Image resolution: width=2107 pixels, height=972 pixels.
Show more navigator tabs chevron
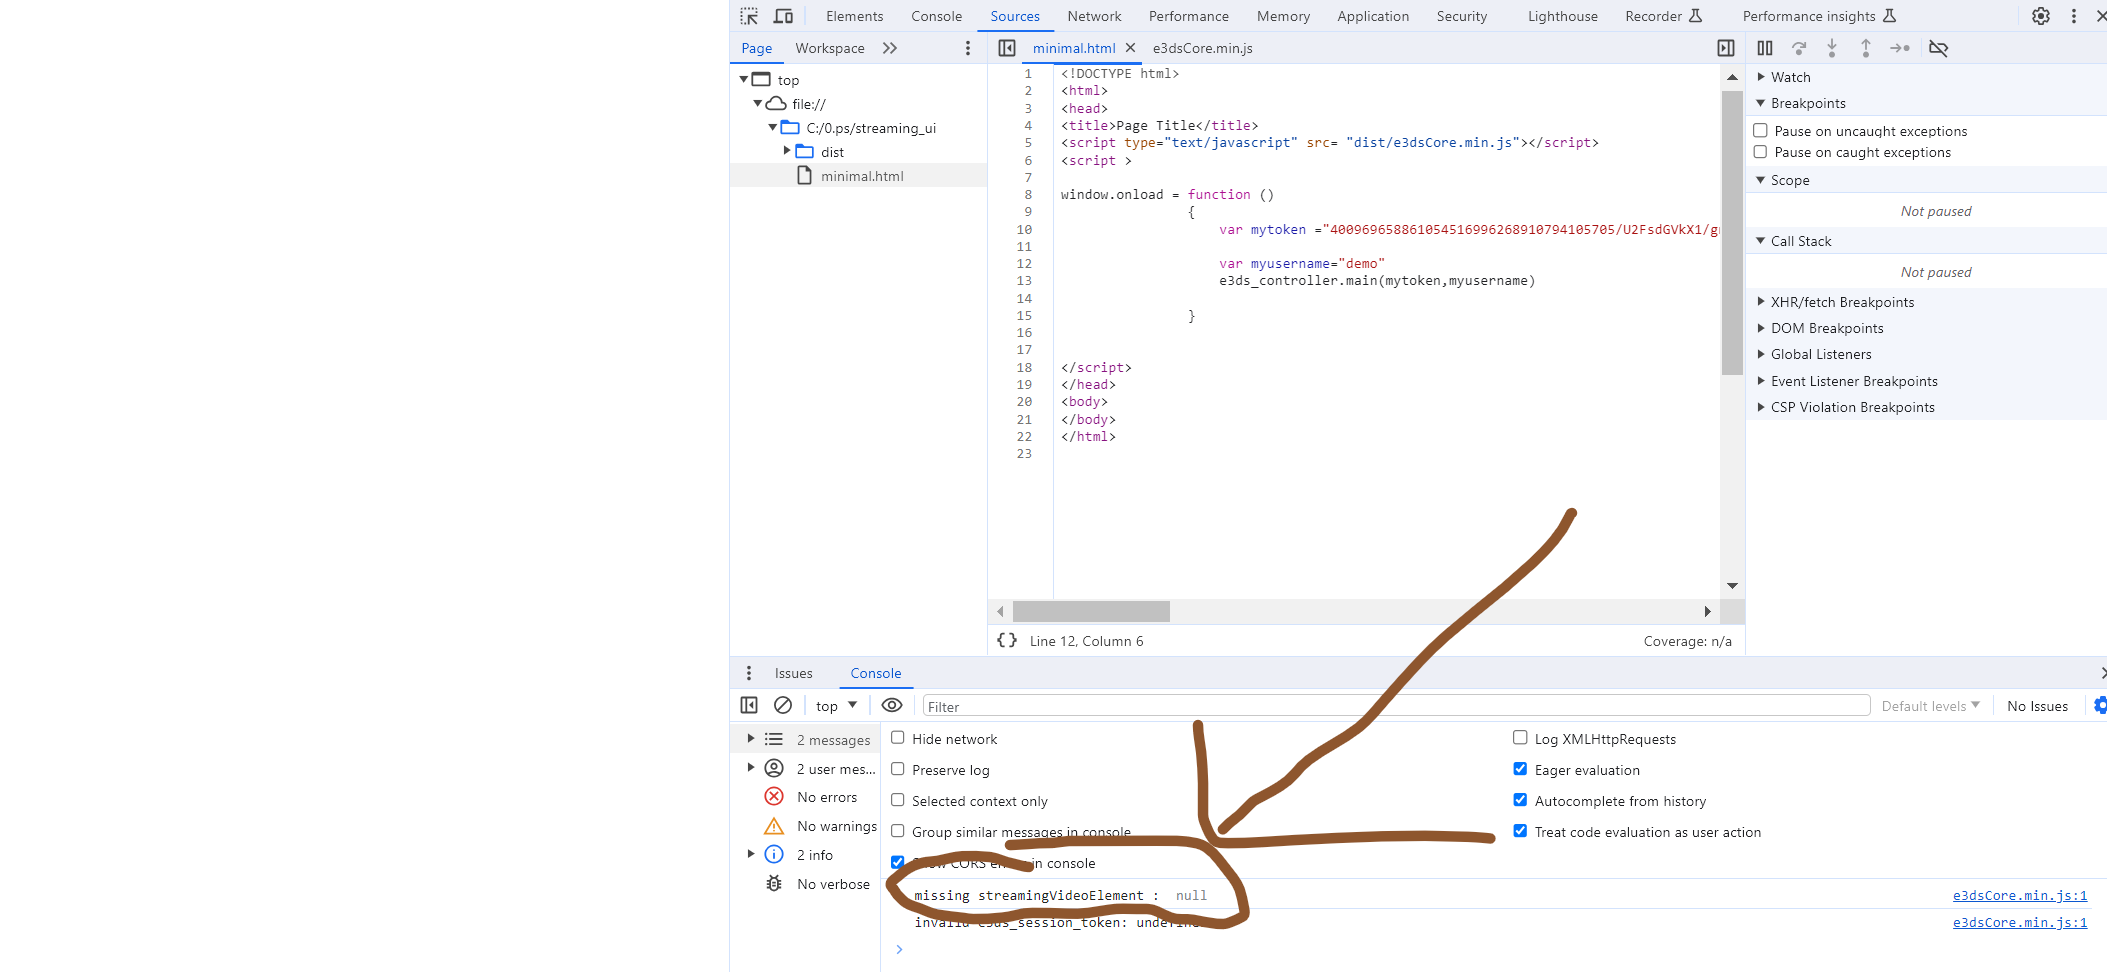(890, 48)
